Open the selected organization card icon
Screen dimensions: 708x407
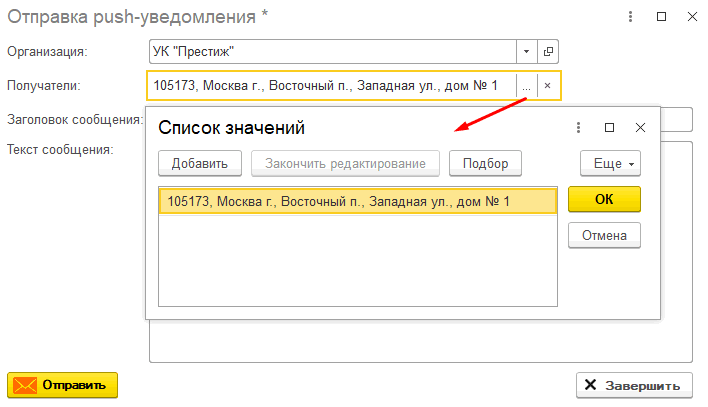pos(549,51)
